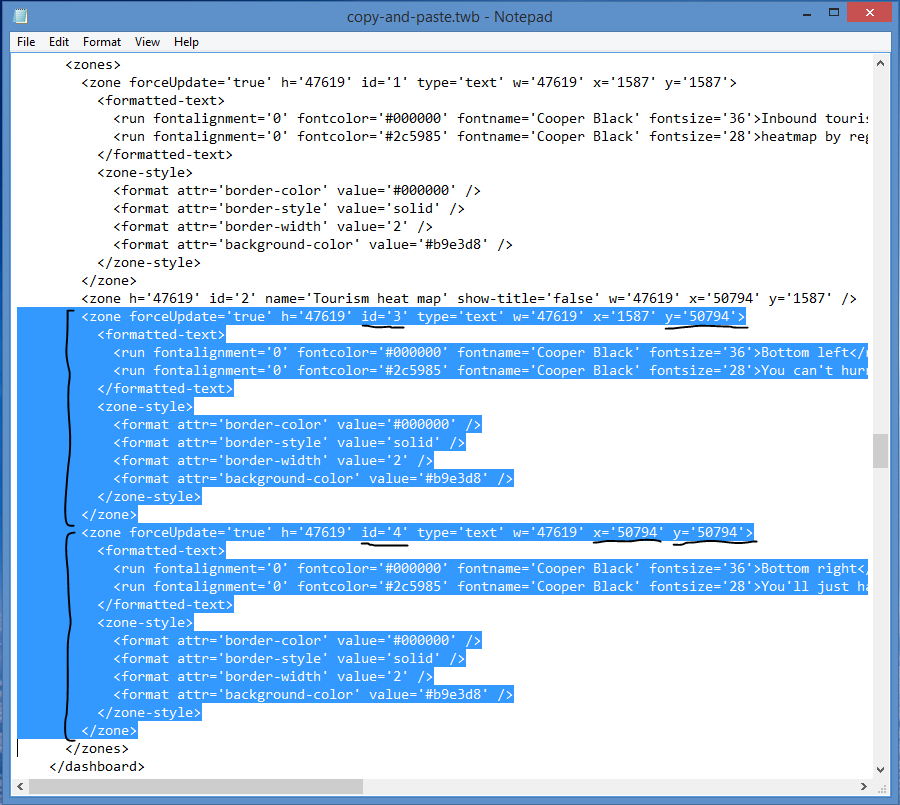The width and height of the screenshot is (900, 805).
Task: Click the underlined id='4' attribute
Action: click(385, 532)
